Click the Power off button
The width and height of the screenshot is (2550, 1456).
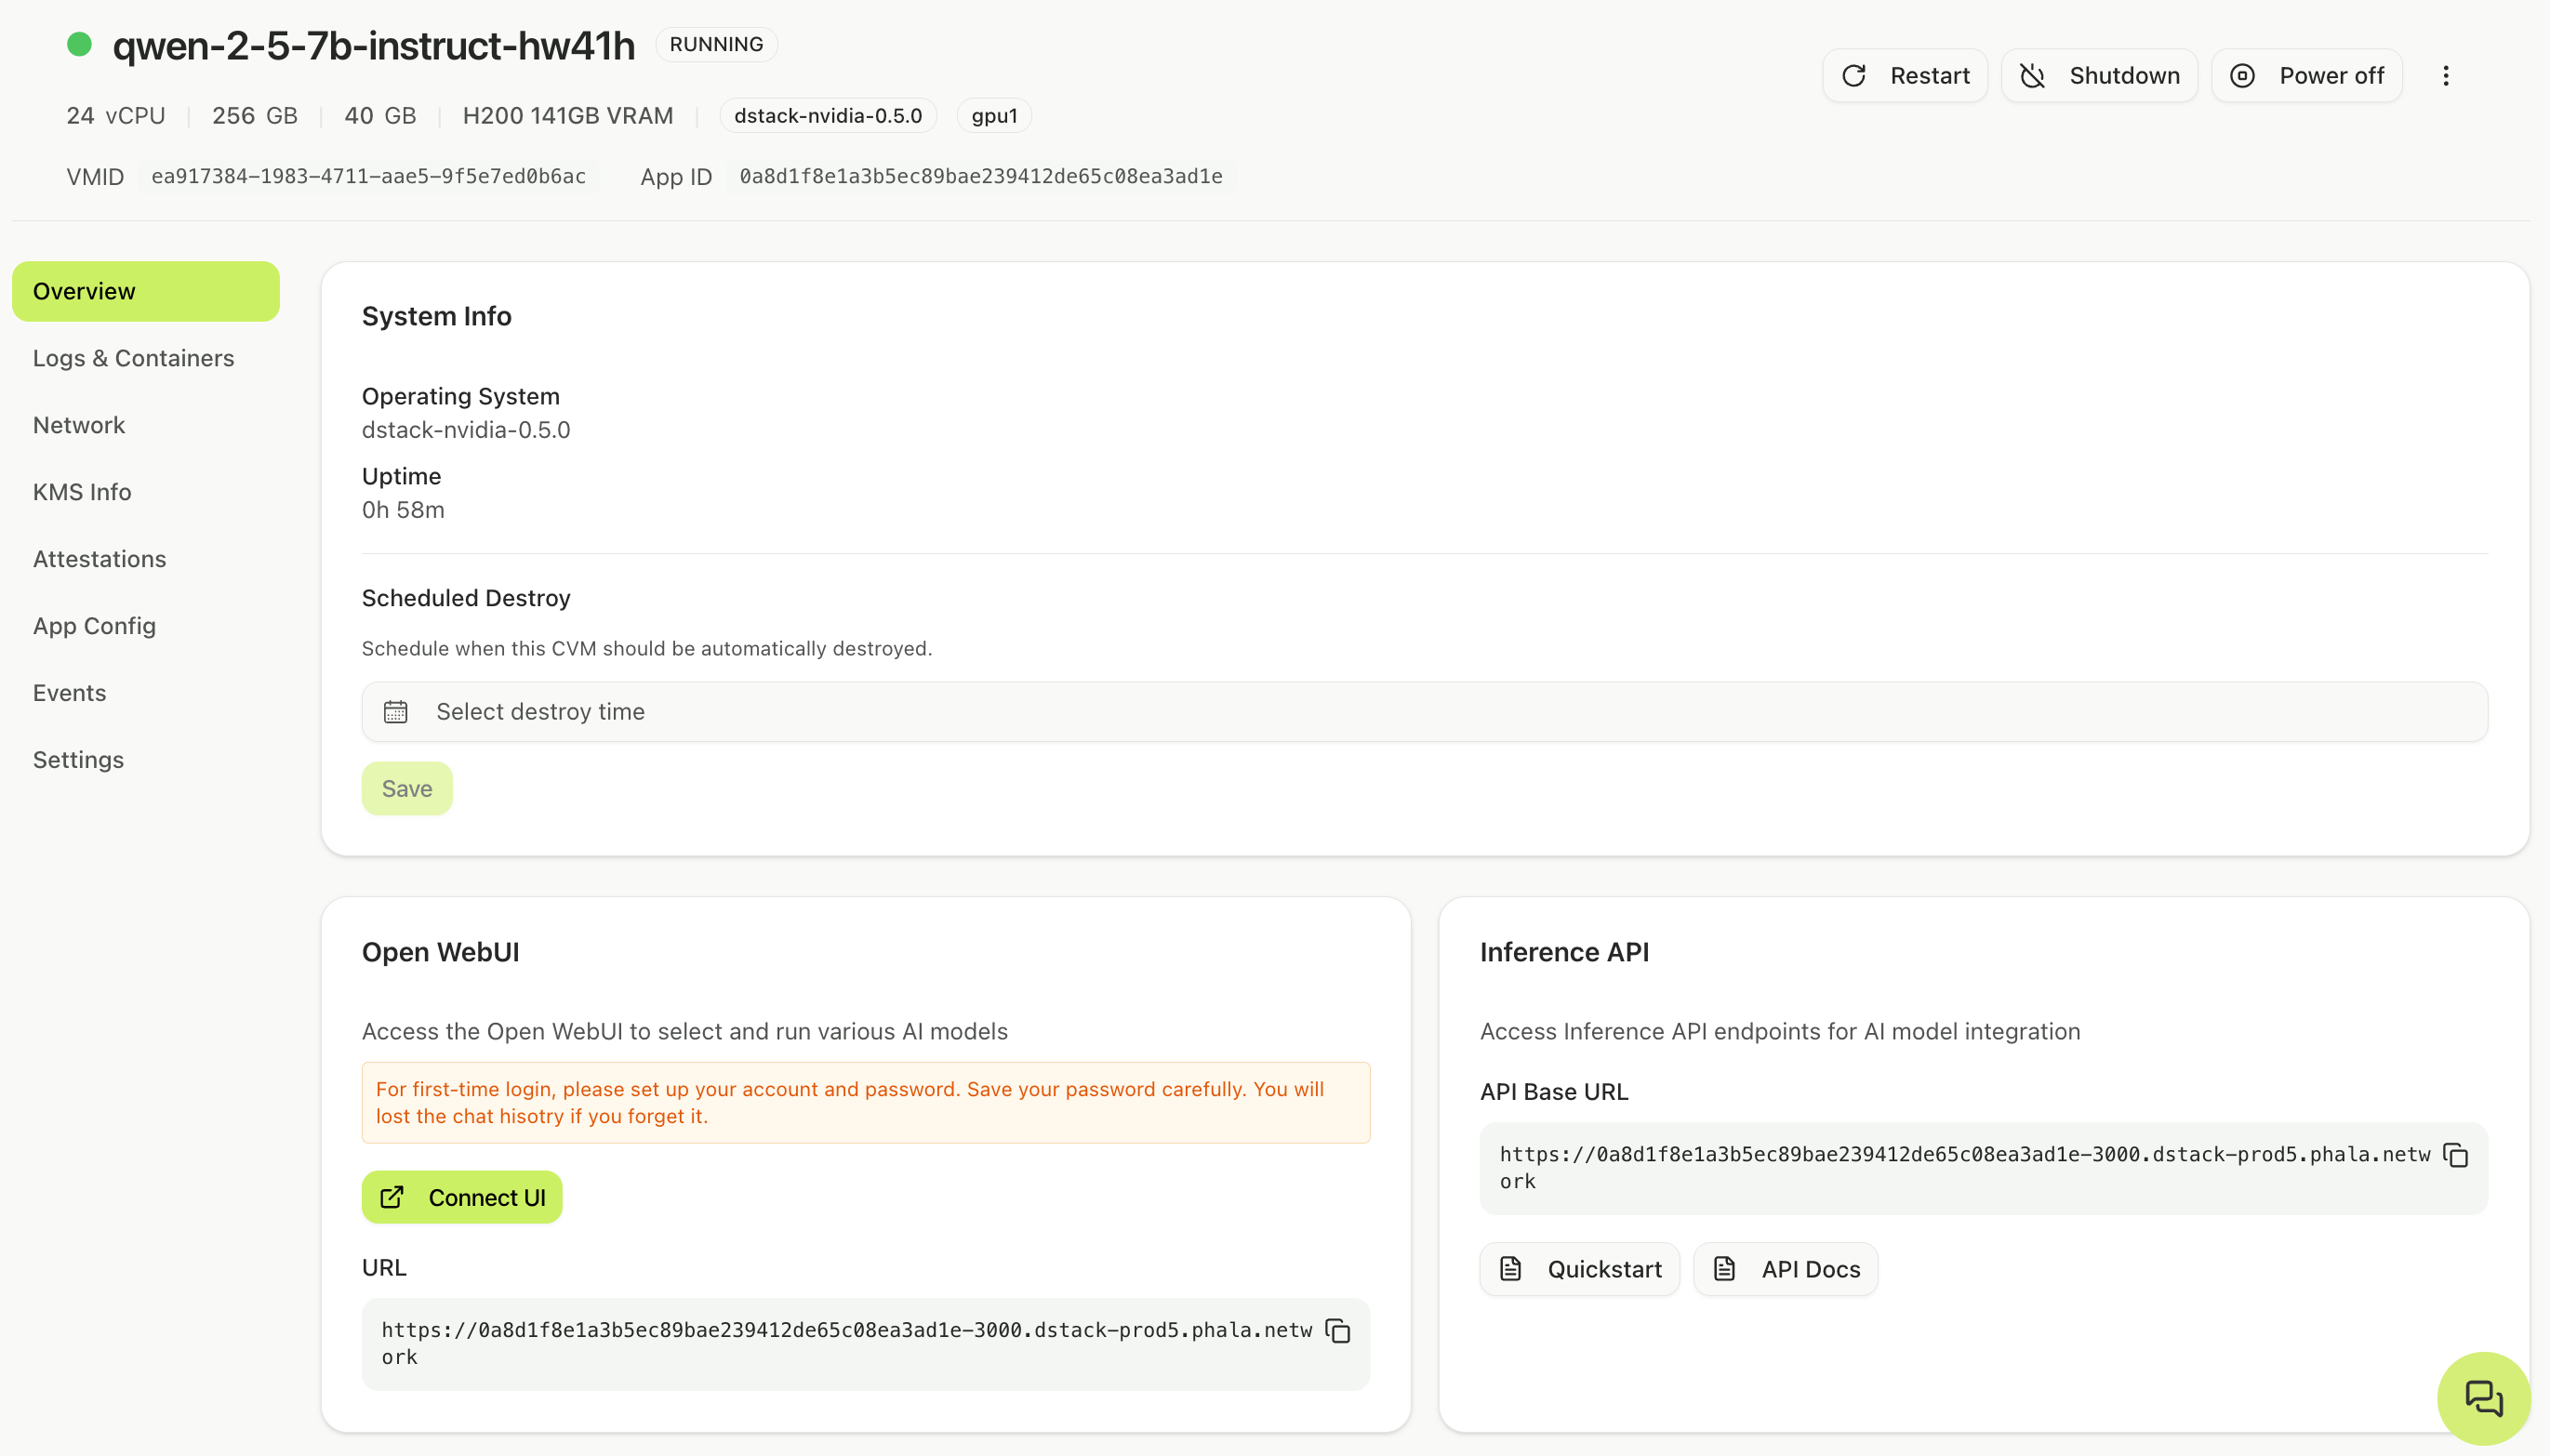tap(2306, 76)
